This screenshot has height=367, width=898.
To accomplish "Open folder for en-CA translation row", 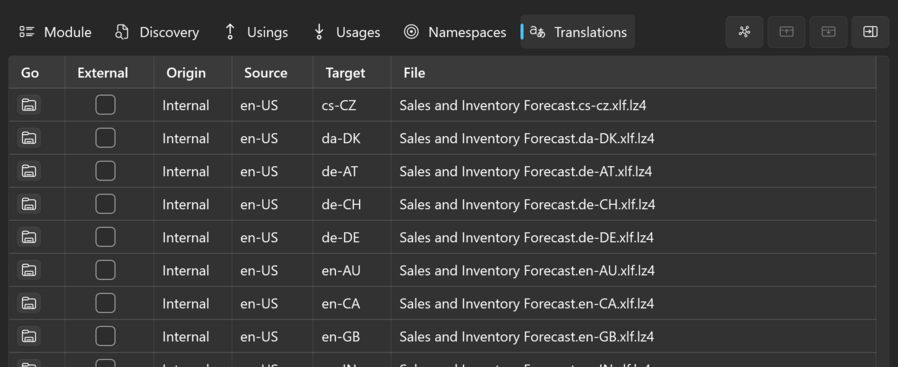I will click(29, 303).
